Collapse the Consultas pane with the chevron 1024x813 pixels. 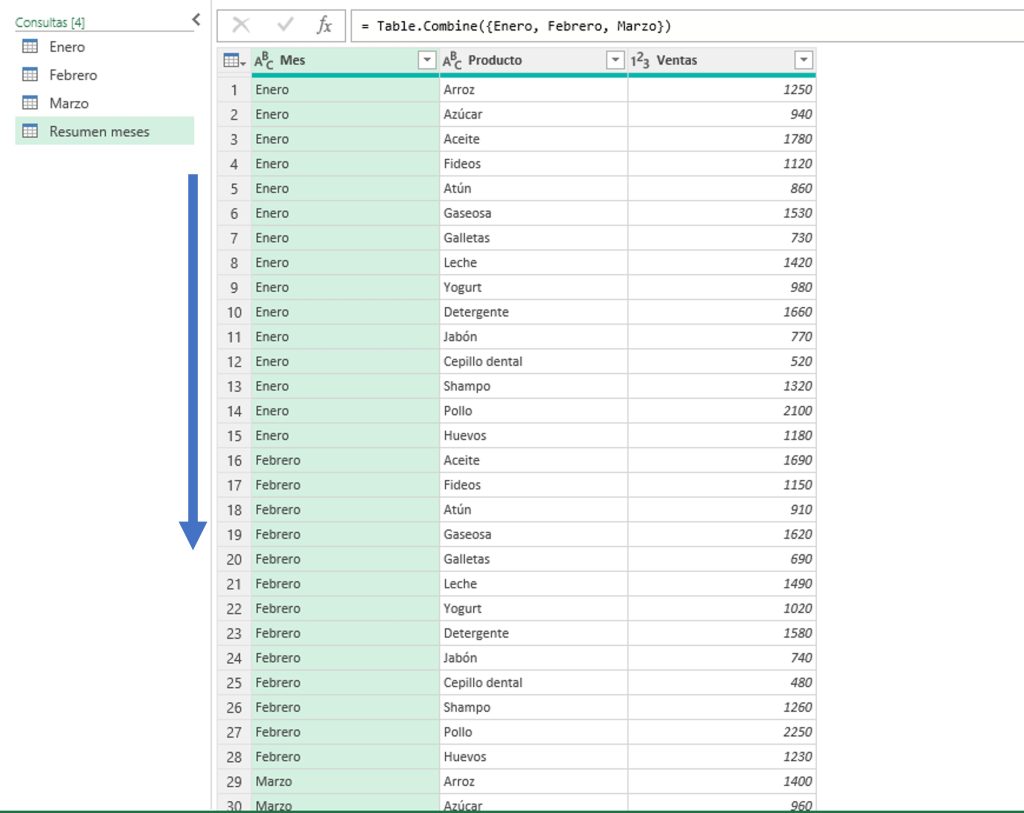pos(196,20)
